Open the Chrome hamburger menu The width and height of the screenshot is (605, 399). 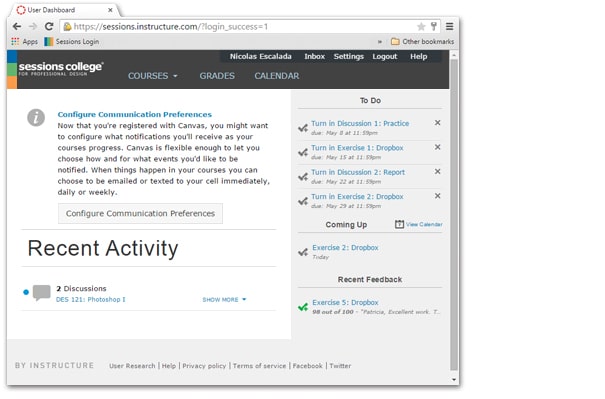(x=450, y=27)
